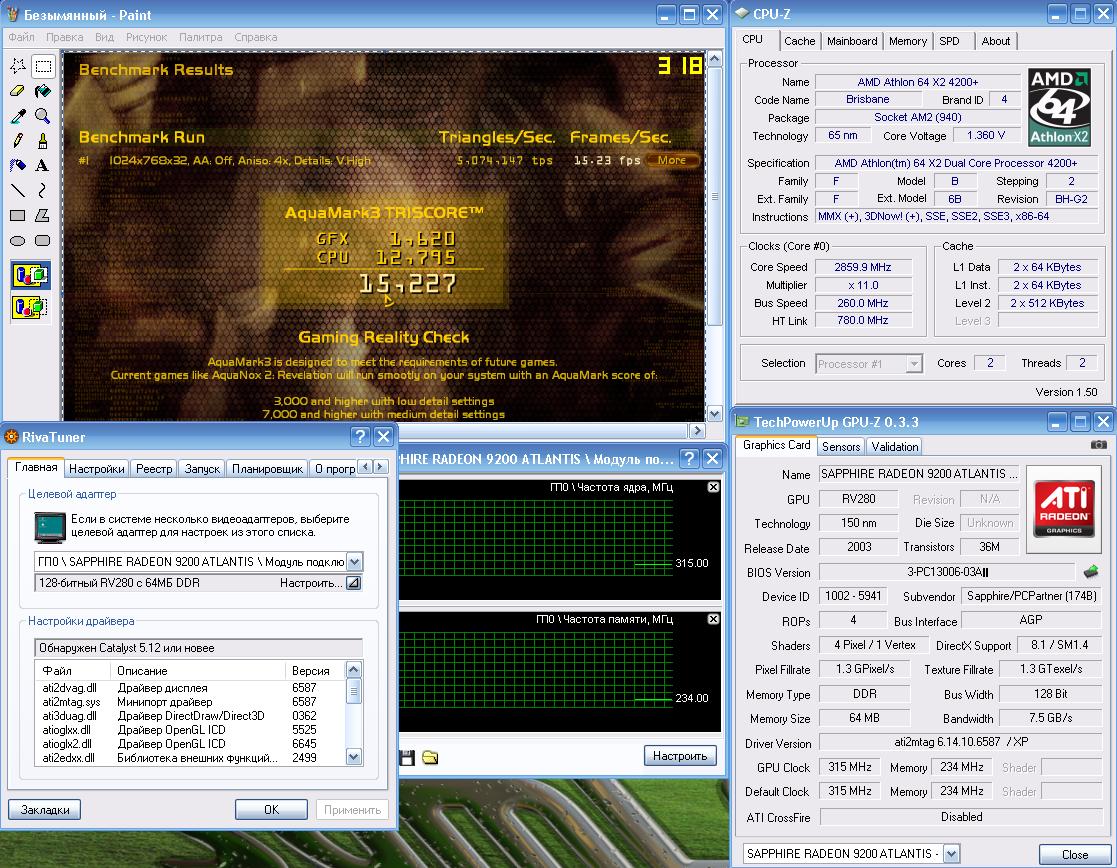This screenshot has height=868, width=1117.
Task: Switch to the Memory tab in CPU-Z
Action: coord(908,41)
